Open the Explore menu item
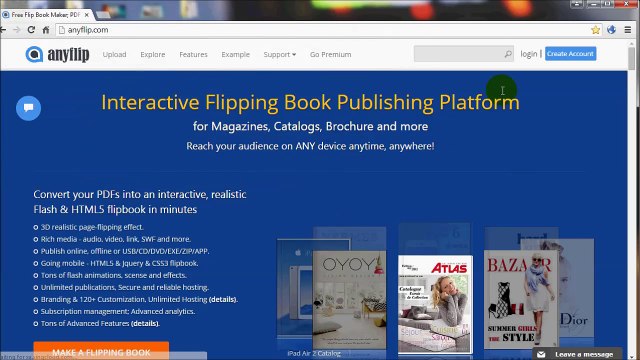 (x=153, y=54)
